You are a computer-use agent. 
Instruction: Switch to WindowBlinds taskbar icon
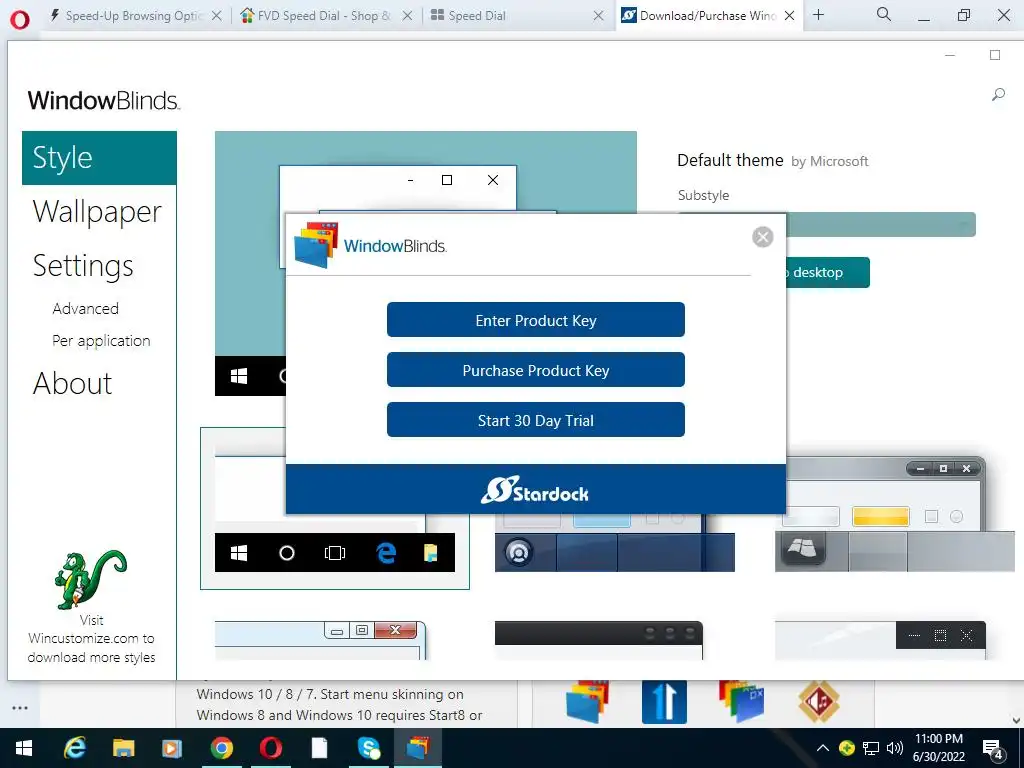(x=418, y=748)
